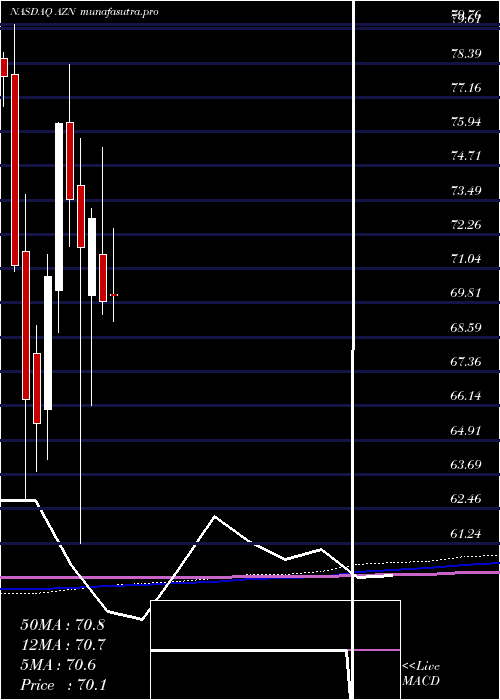Viewport: 500px width, 700px height.
Task: Click the 71.04 price axis label
Action: [x=466, y=258]
